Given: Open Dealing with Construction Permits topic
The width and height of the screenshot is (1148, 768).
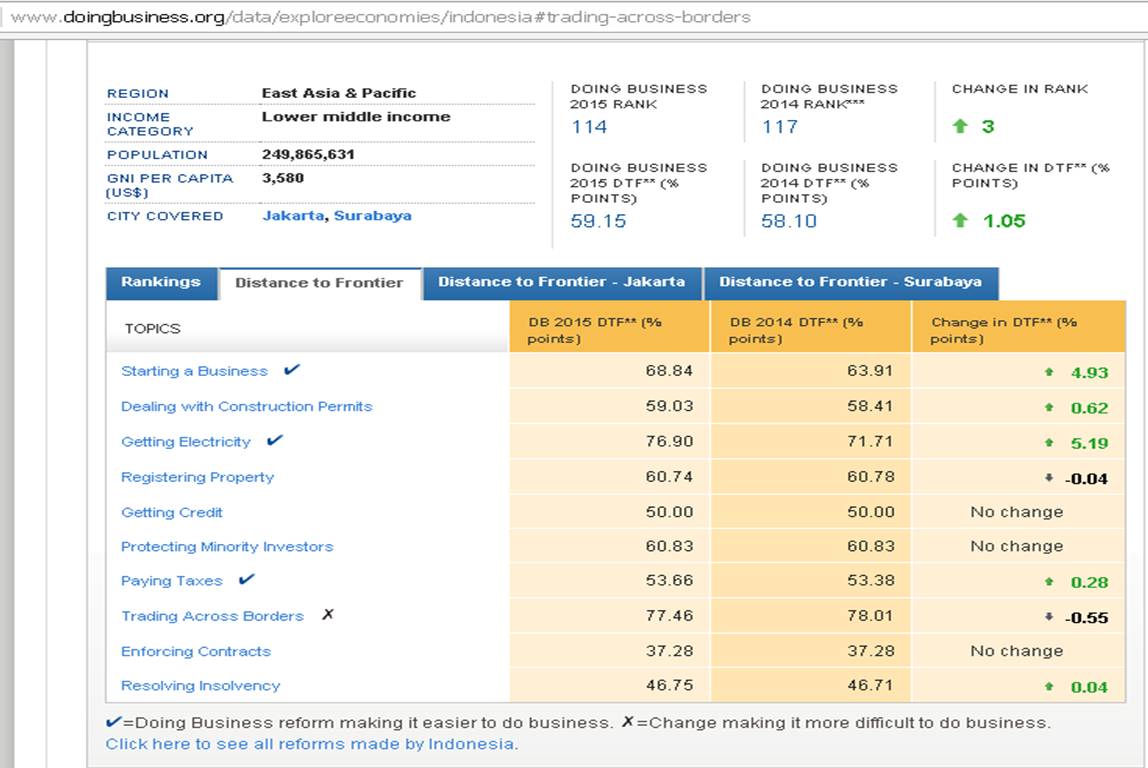Looking at the screenshot, I should (247, 406).
